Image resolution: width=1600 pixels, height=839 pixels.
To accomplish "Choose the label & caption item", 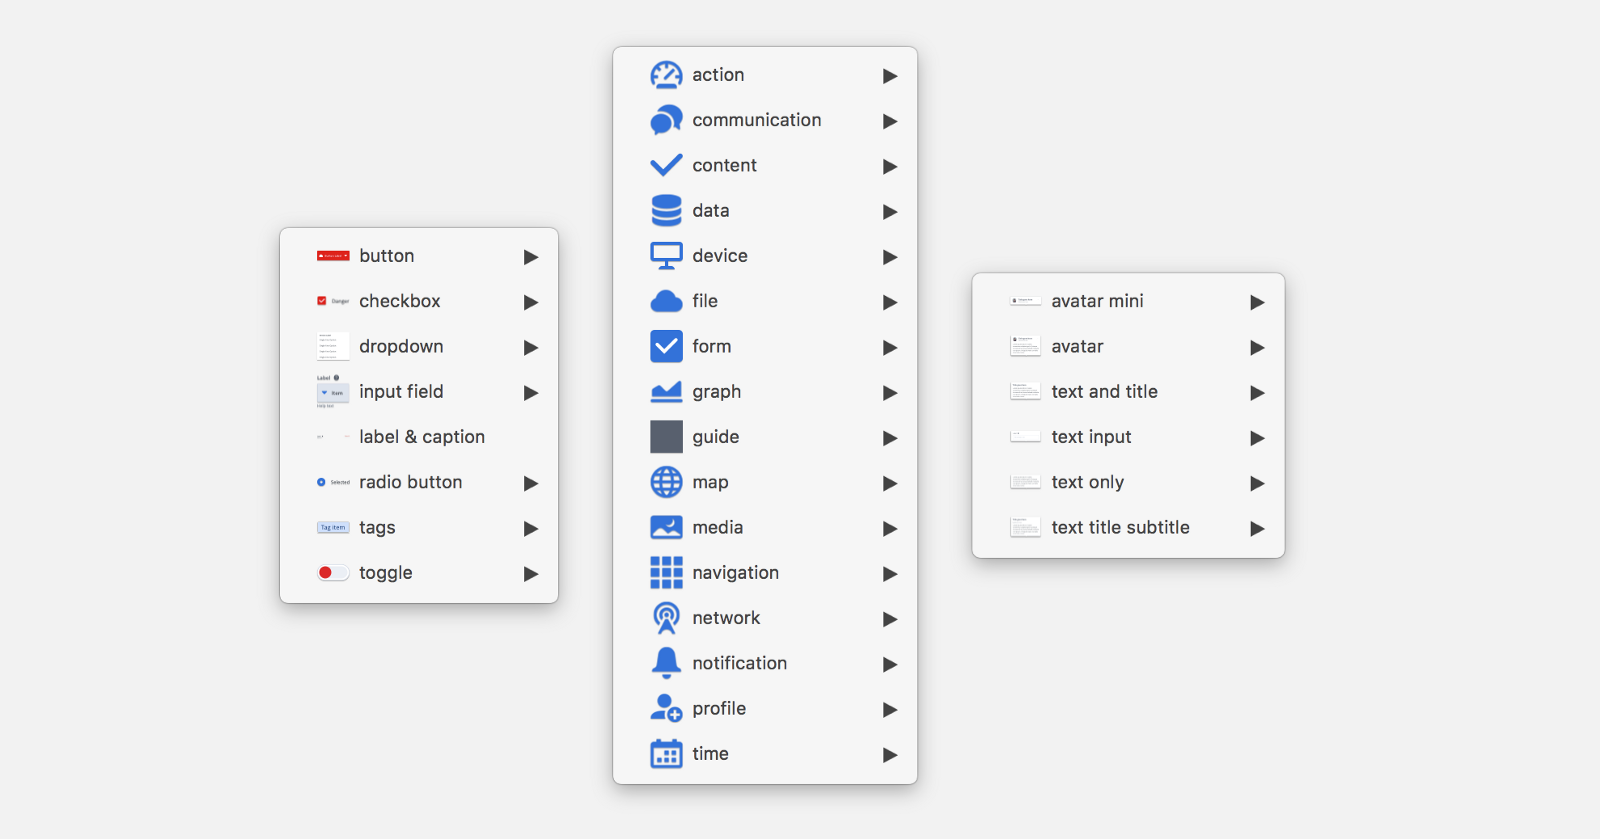I will (421, 437).
